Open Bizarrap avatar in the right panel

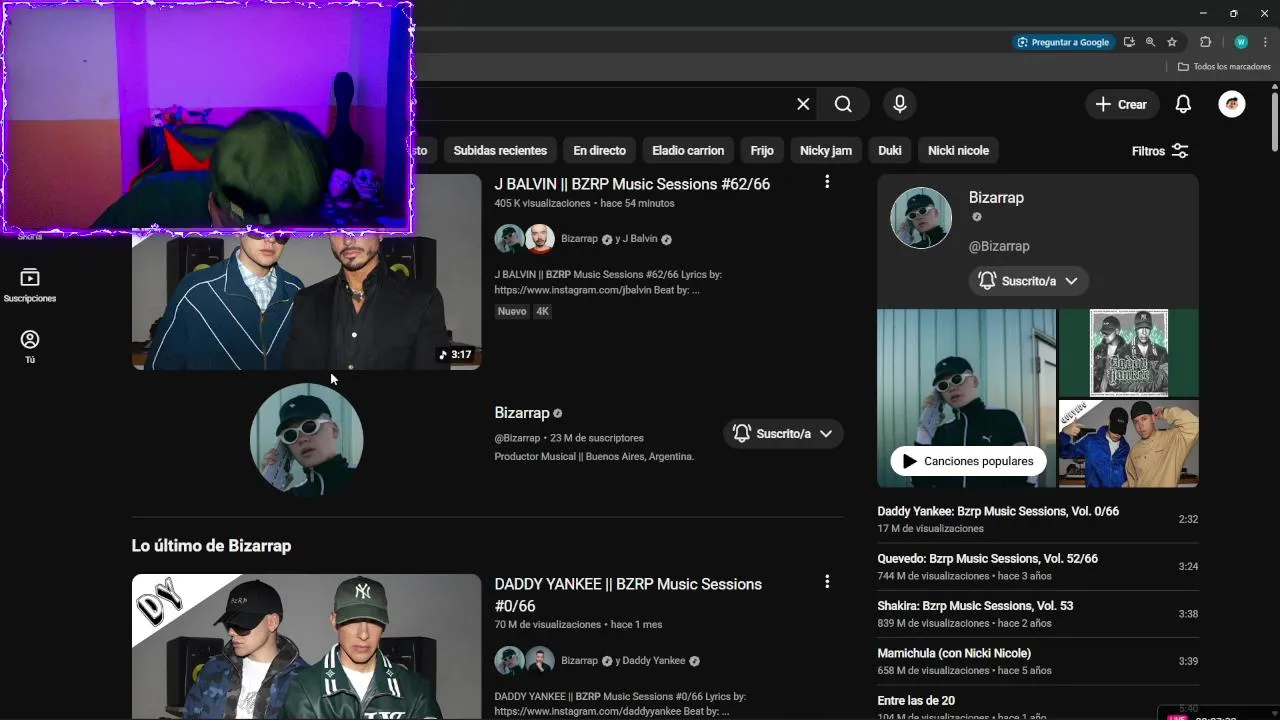coord(921,218)
